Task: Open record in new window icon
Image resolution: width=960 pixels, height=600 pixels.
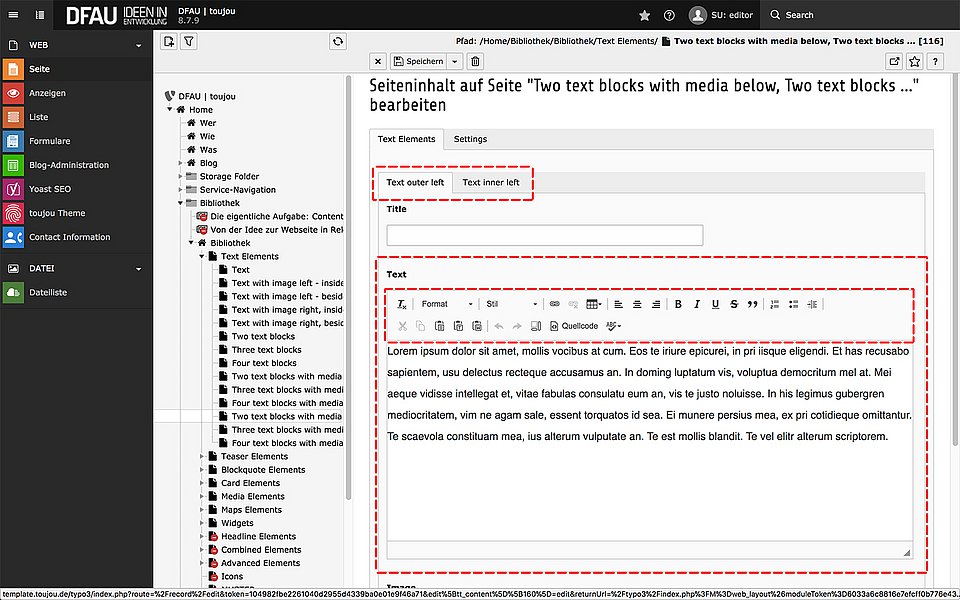Action: [894, 61]
